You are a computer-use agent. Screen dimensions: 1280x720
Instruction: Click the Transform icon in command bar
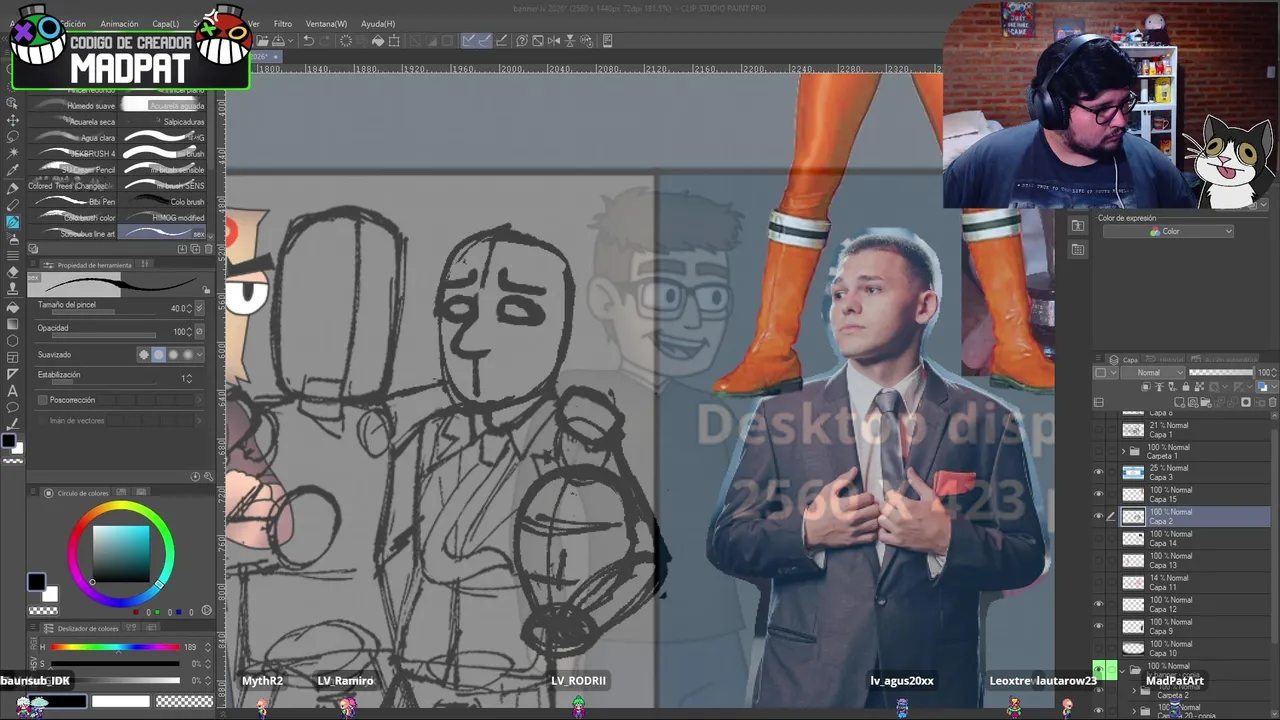(x=394, y=41)
